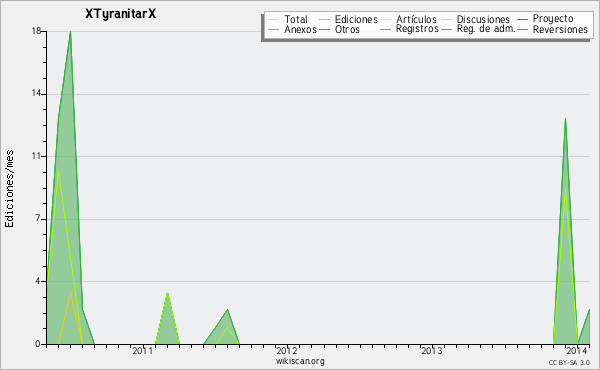Click the wikiscan.org caption

point(300,361)
